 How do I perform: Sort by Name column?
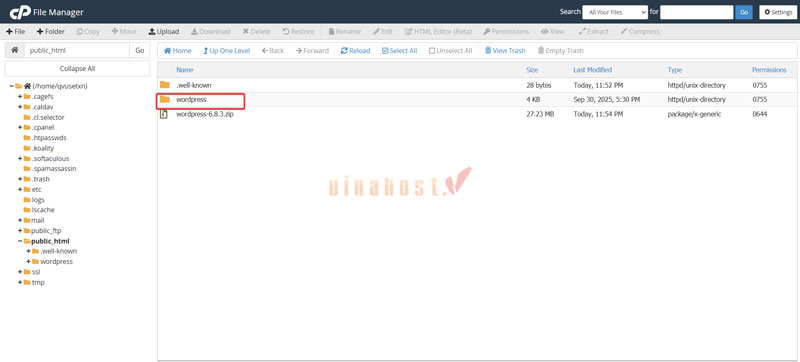coord(185,70)
